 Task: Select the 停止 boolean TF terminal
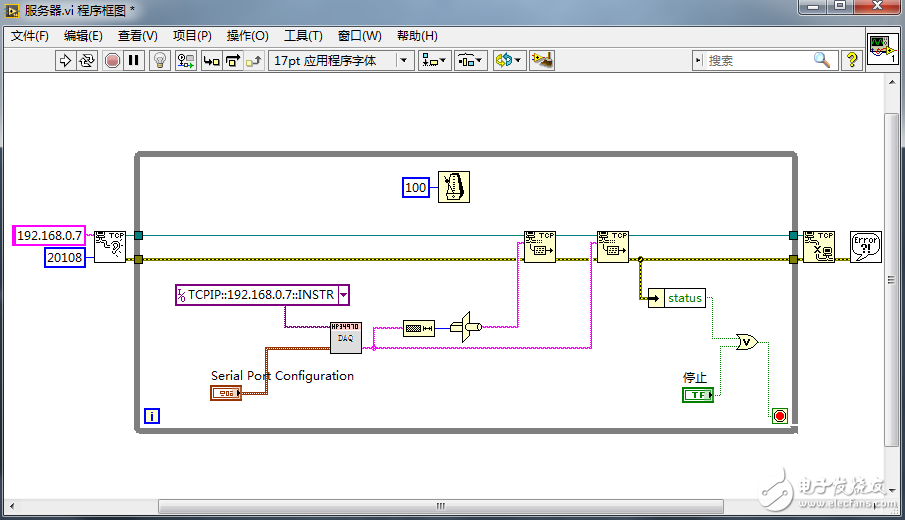(x=698, y=395)
